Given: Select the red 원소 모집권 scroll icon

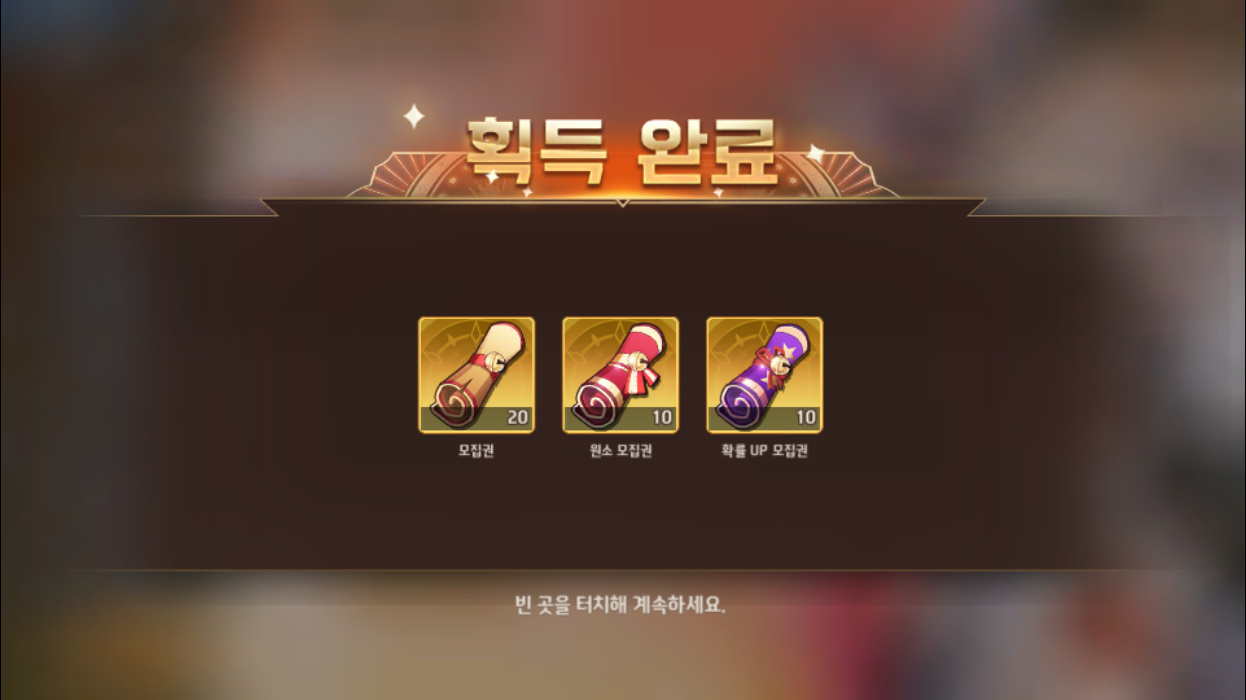Looking at the screenshot, I should pos(620,375).
